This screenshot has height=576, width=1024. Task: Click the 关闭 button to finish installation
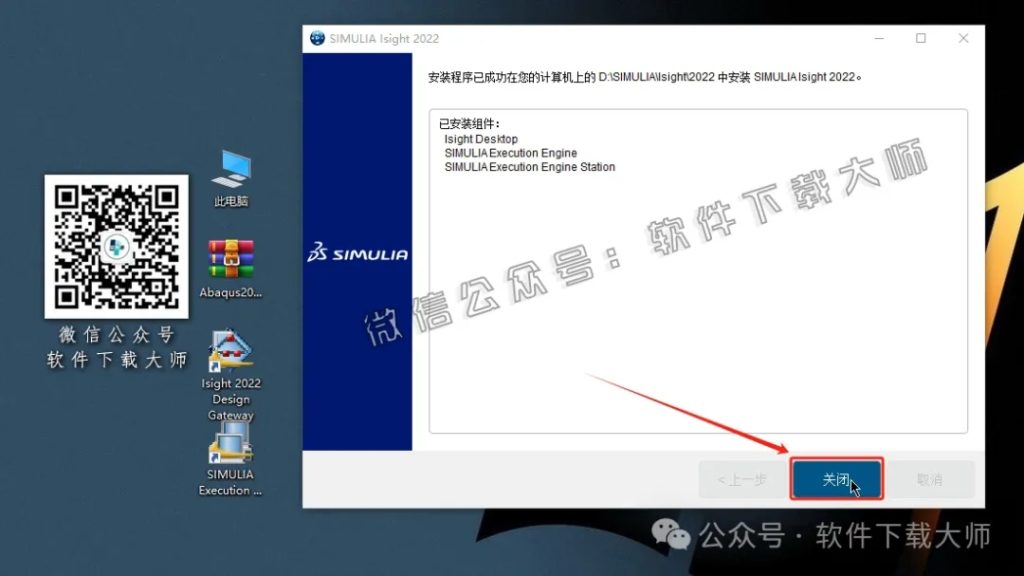coord(837,479)
